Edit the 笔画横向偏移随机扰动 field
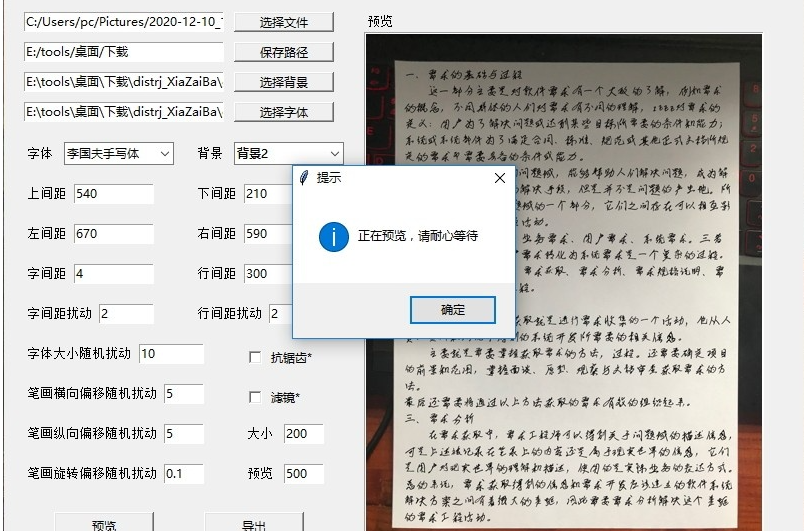Viewport: 804px width, 531px height. coord(184,393)
